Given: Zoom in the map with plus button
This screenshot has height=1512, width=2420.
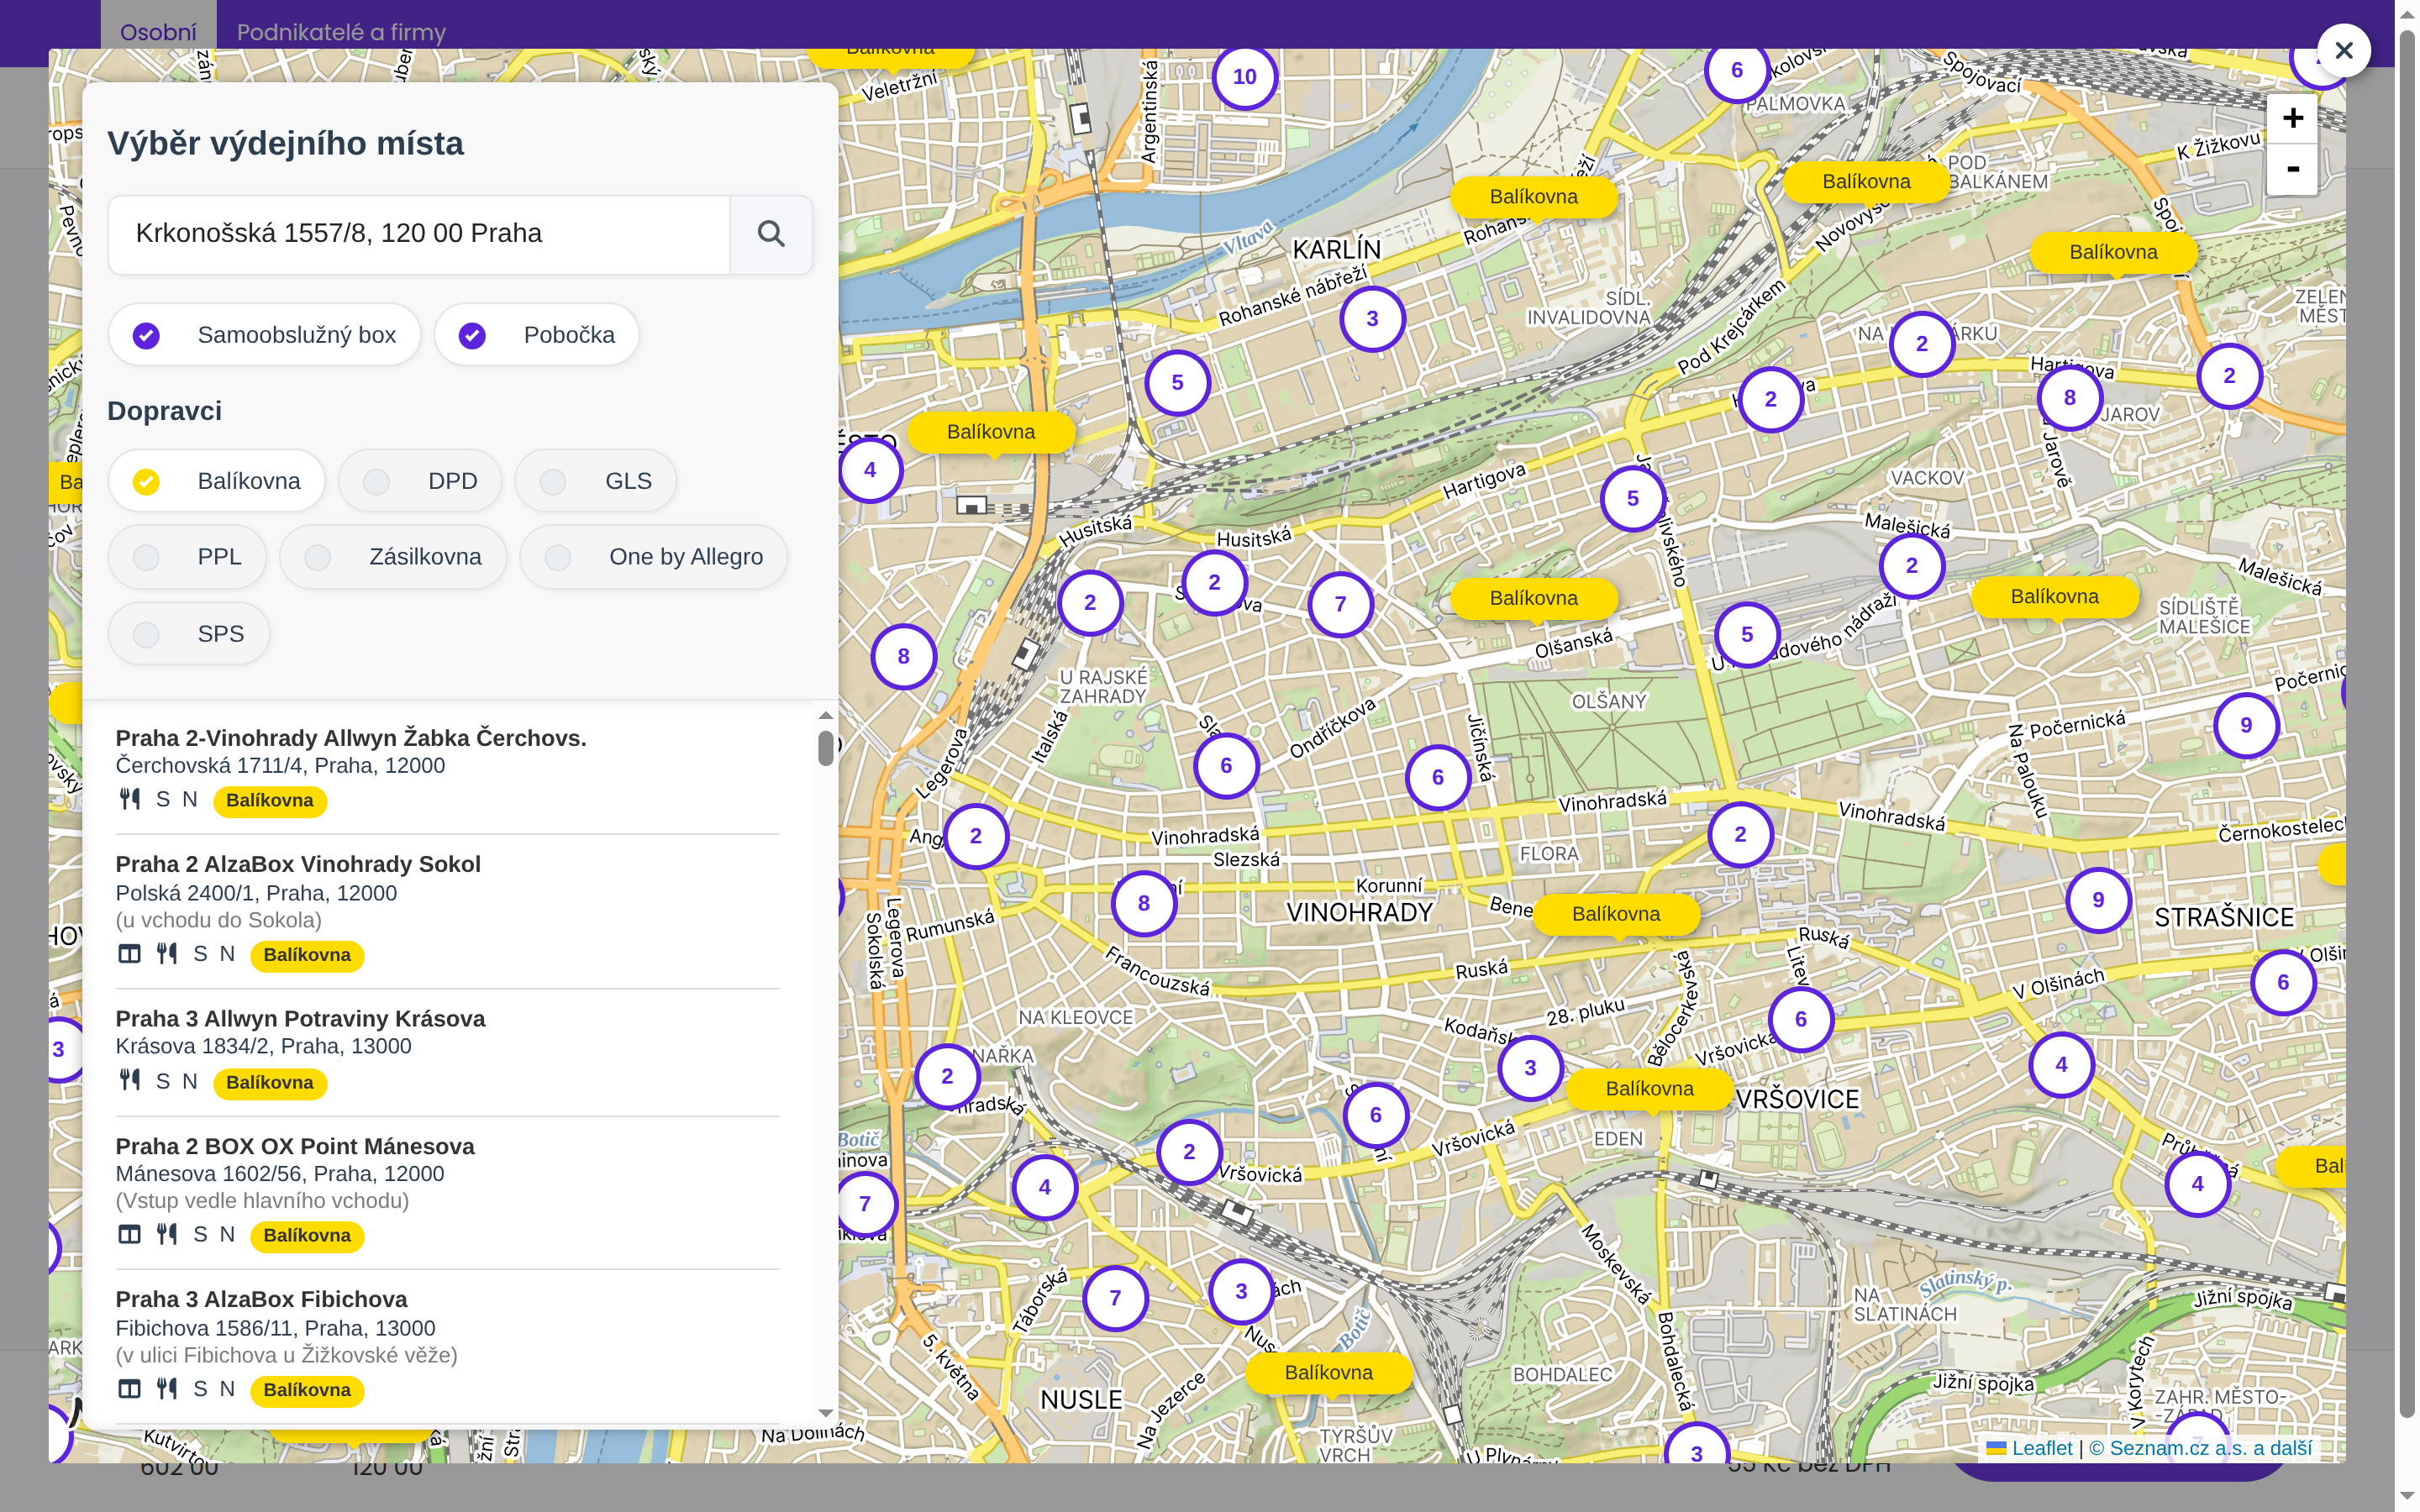Looking at the screenshot, I should click(2292, 119).
